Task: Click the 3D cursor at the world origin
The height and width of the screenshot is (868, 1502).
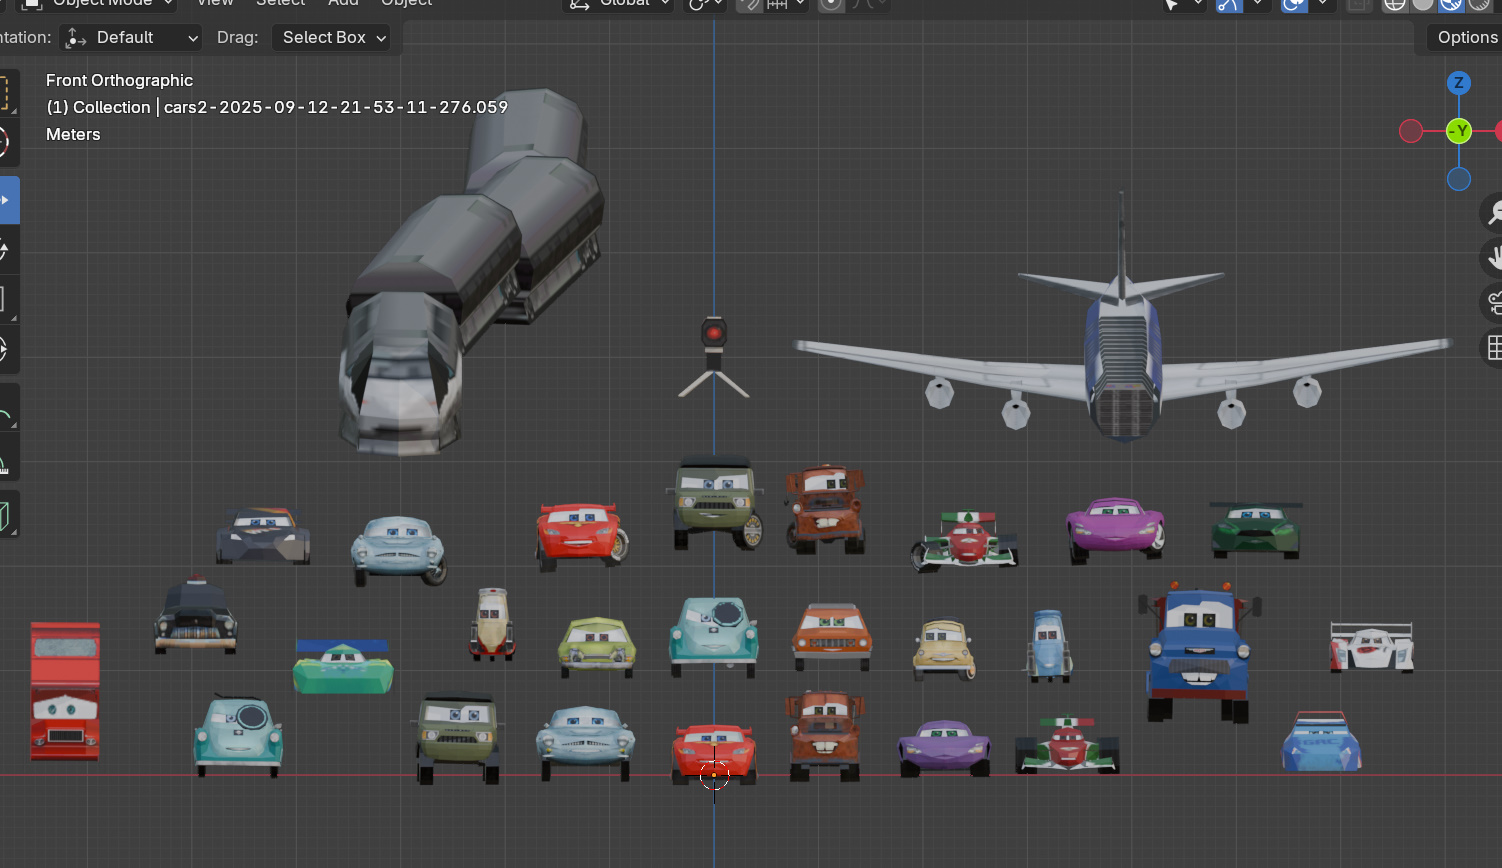Action: pyautogui.click(x=714, y=774)
